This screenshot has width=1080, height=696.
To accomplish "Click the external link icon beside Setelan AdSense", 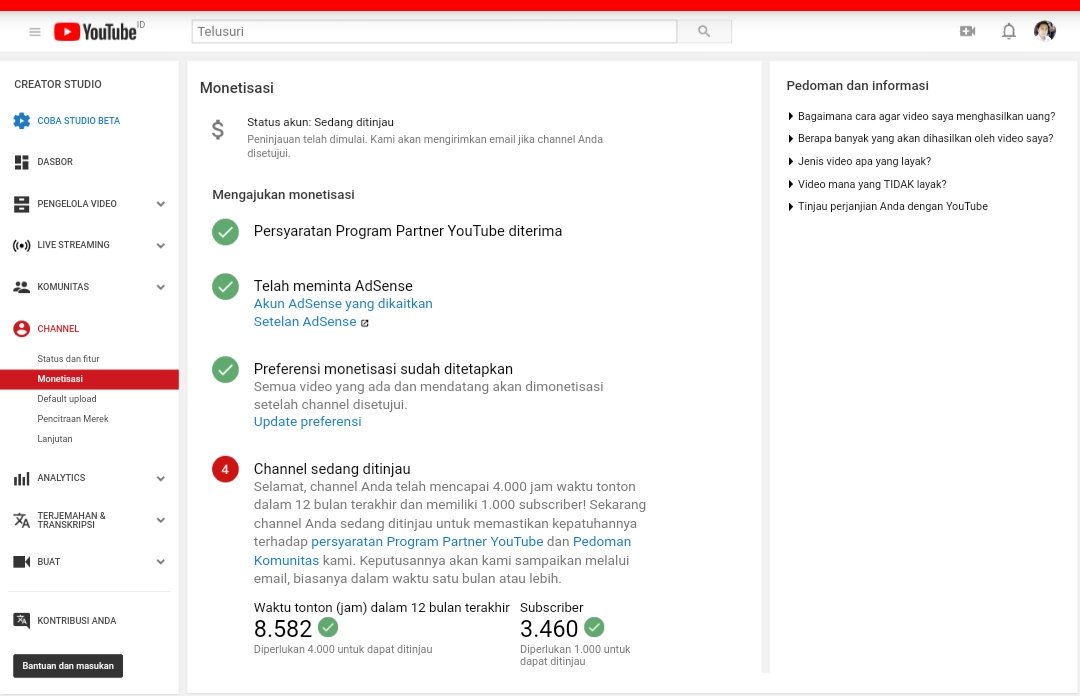I will pyautogui.click(x=364, y=323).
